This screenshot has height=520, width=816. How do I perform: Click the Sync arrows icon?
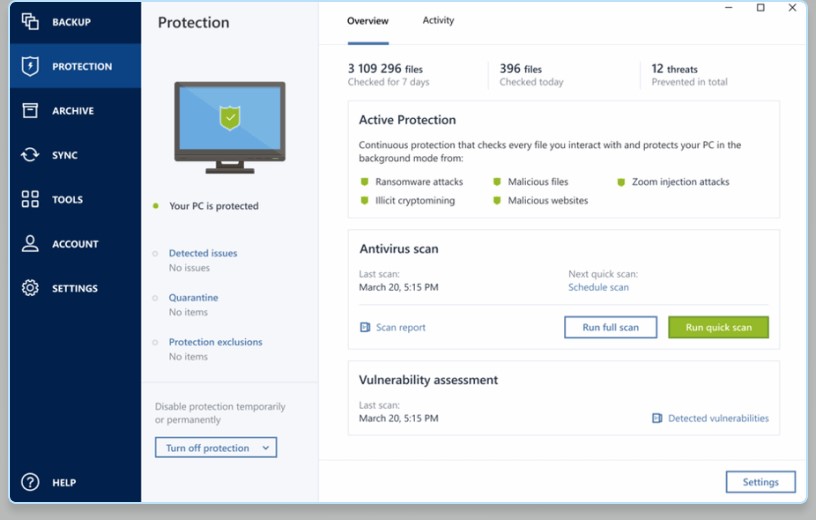(x=30, y=155)
